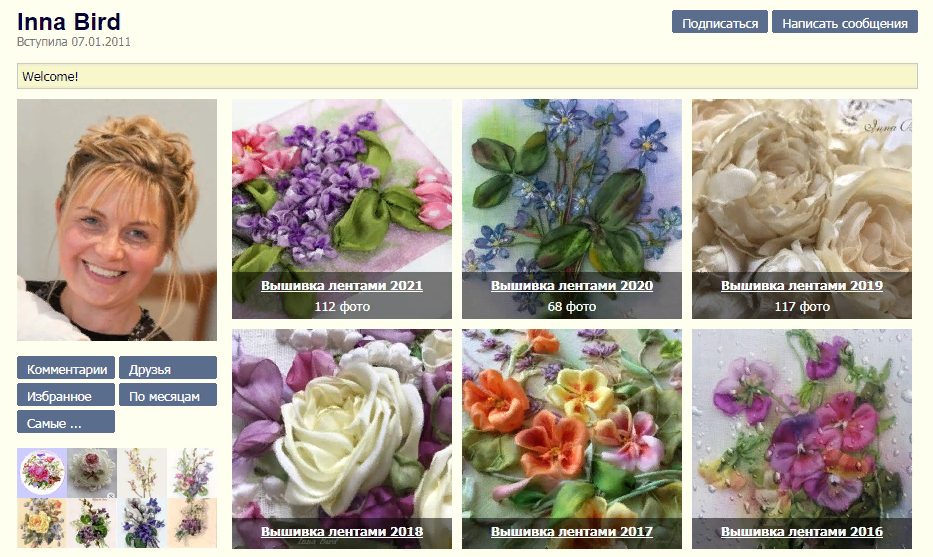This screenshot has height=557, width=933.
Task: Open Inna Bird's profile photo
Action: [x=117, y=220]
